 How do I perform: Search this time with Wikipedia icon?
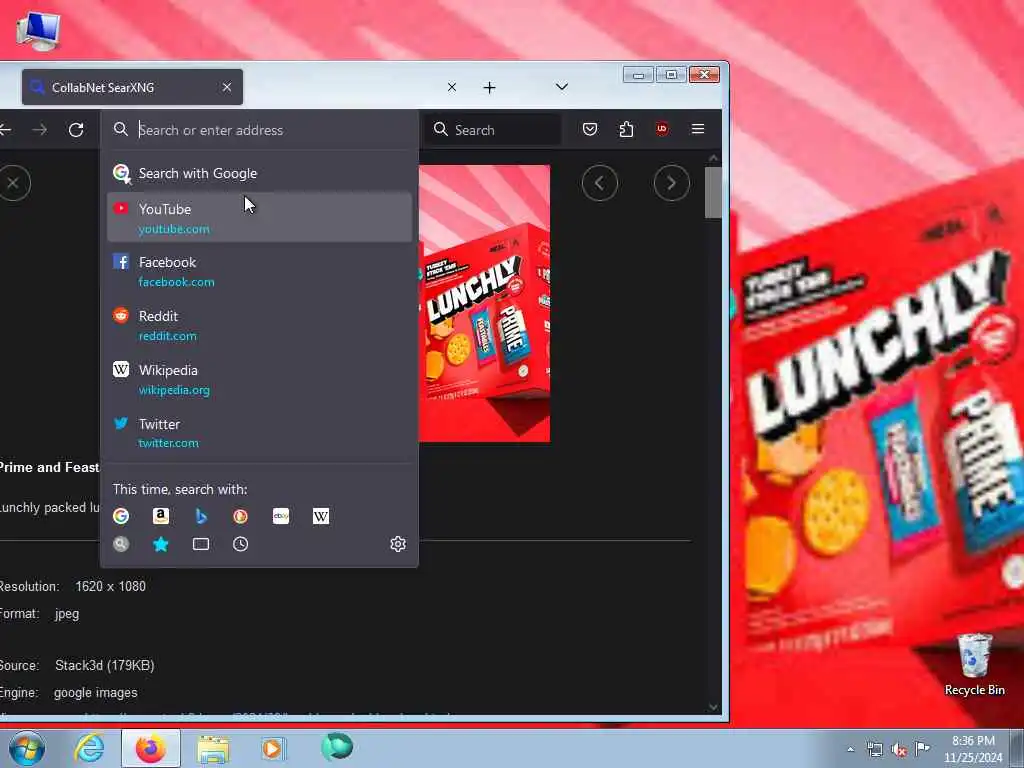321,516
